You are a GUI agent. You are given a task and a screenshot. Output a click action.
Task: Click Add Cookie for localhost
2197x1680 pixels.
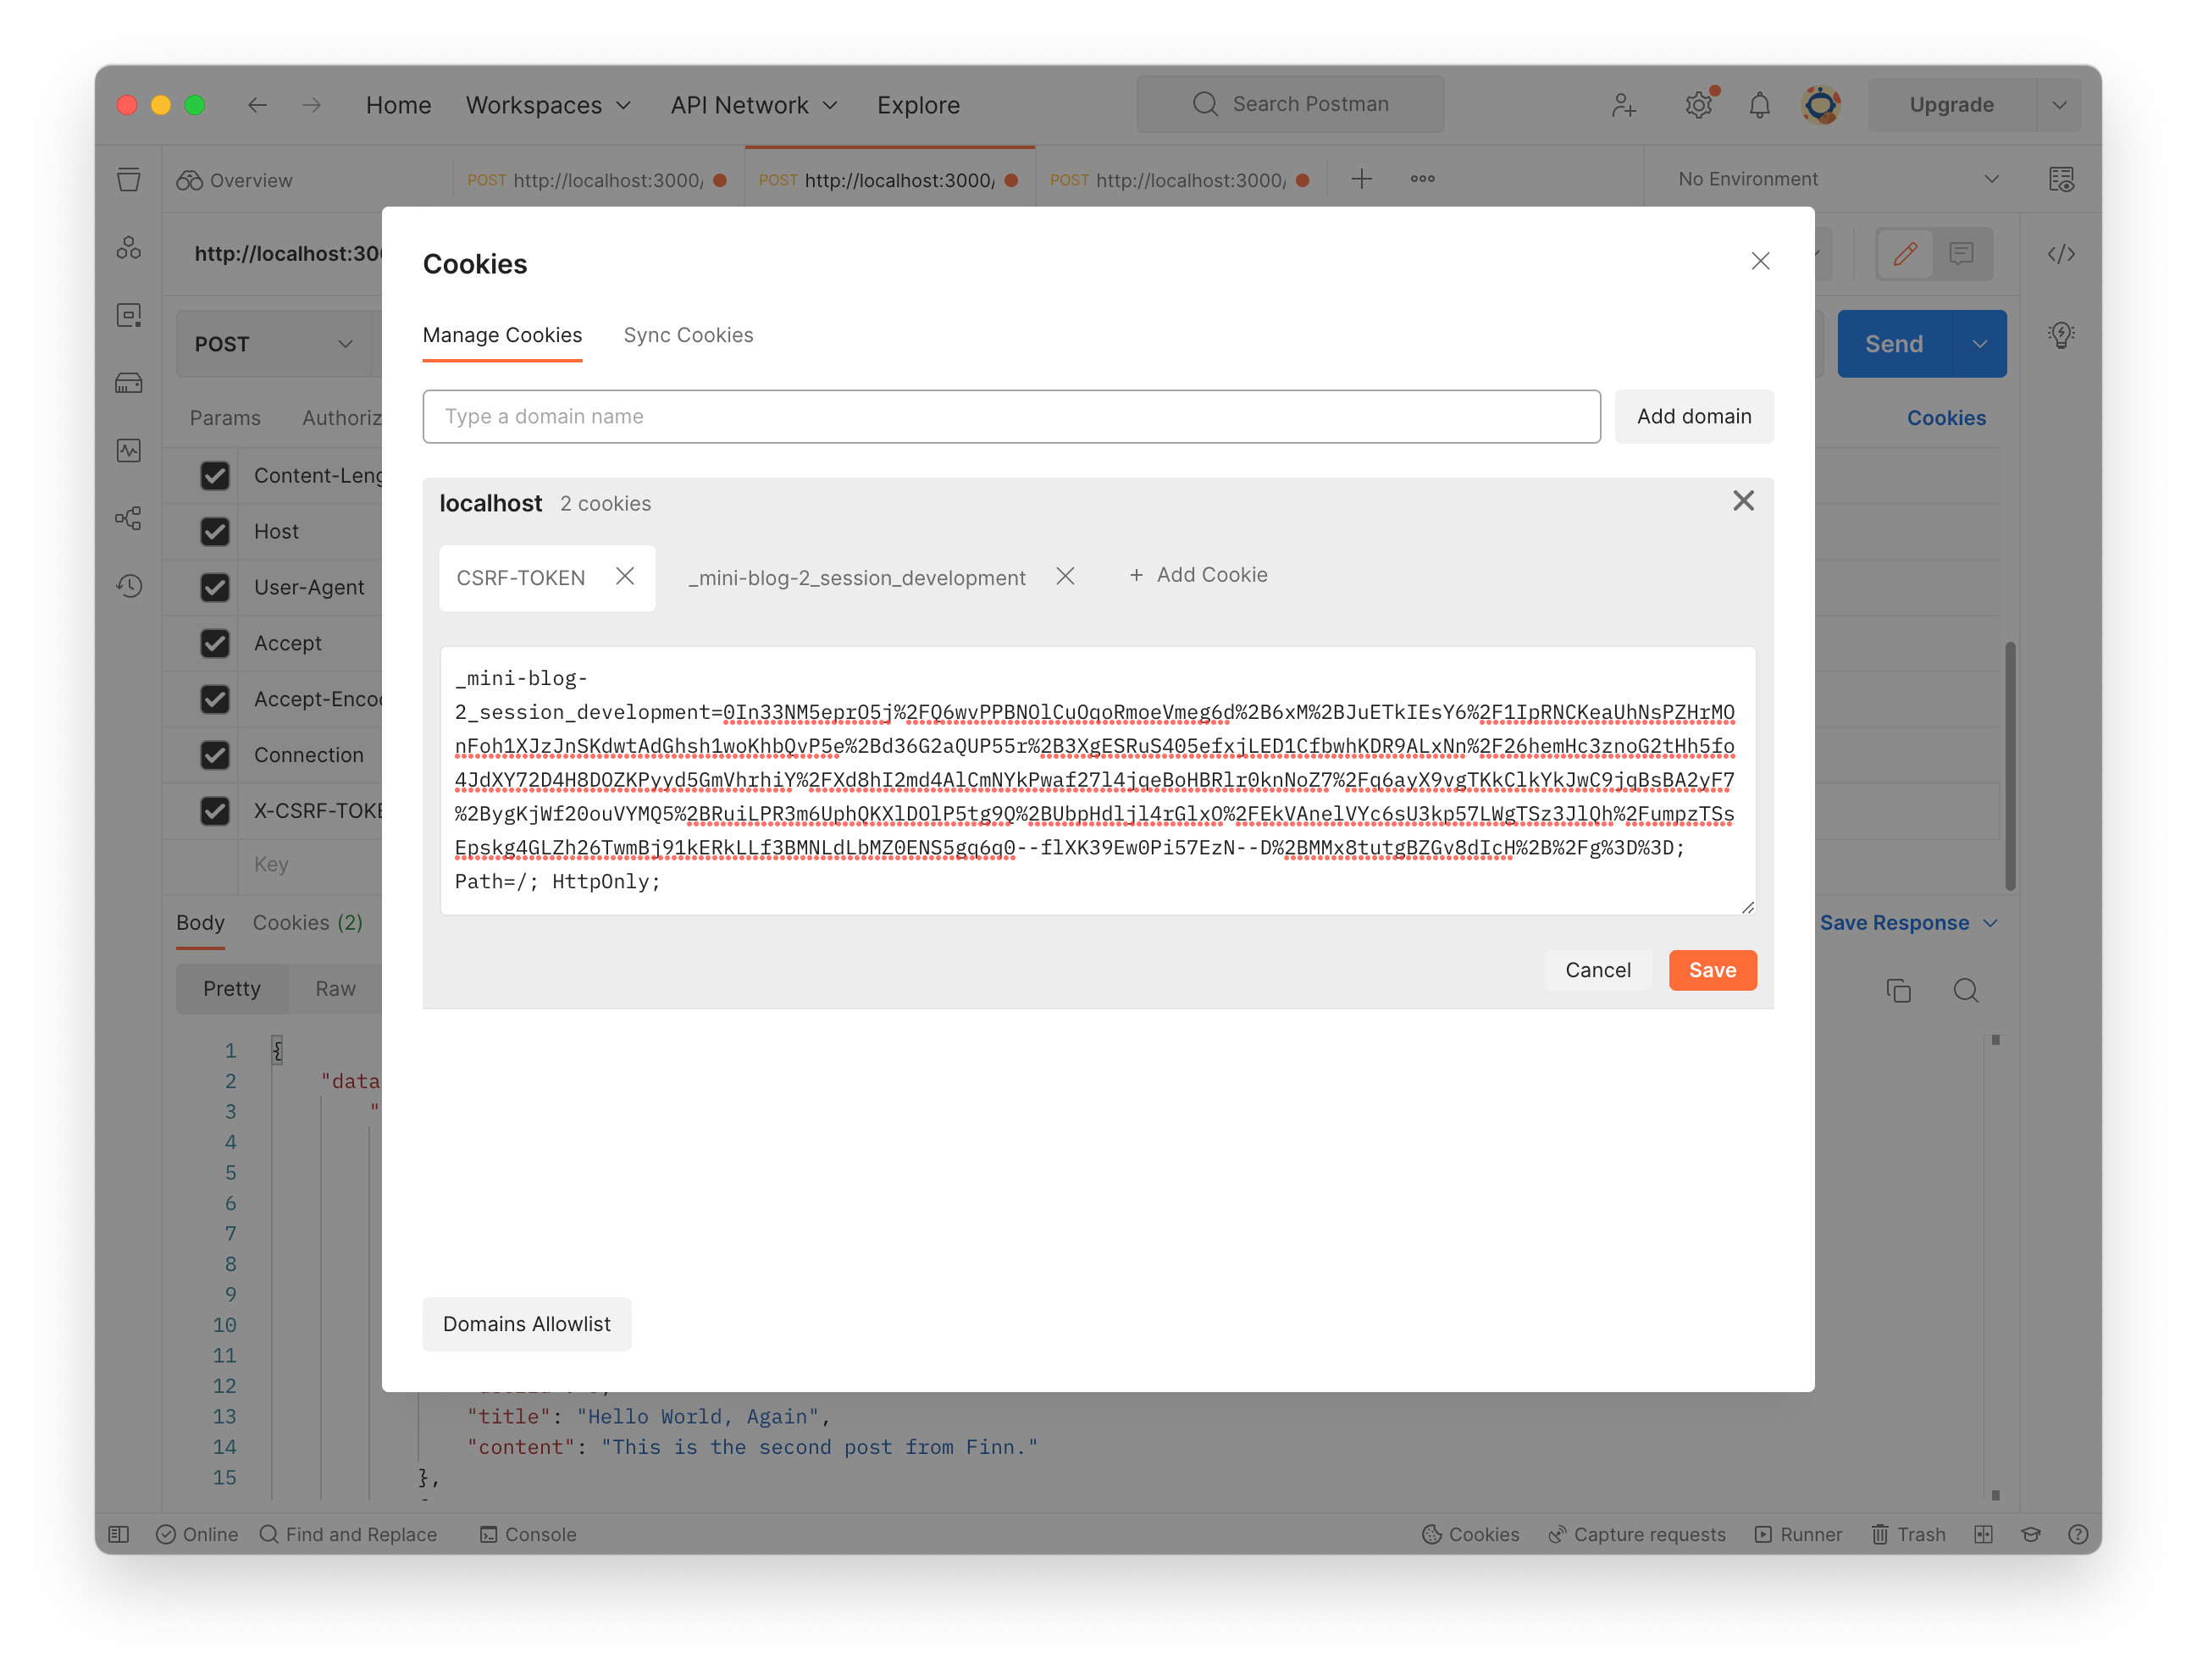(x=1198, y=575)
